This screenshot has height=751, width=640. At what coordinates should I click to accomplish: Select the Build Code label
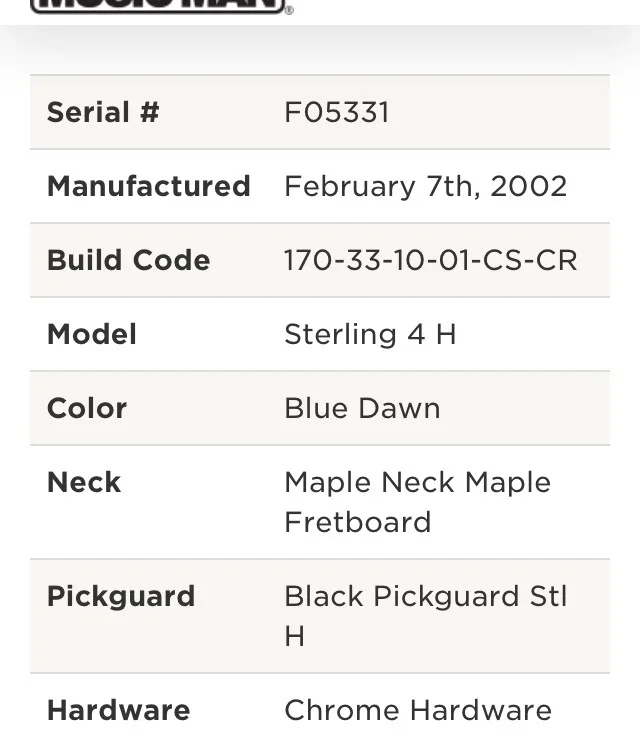pos(129,260)
